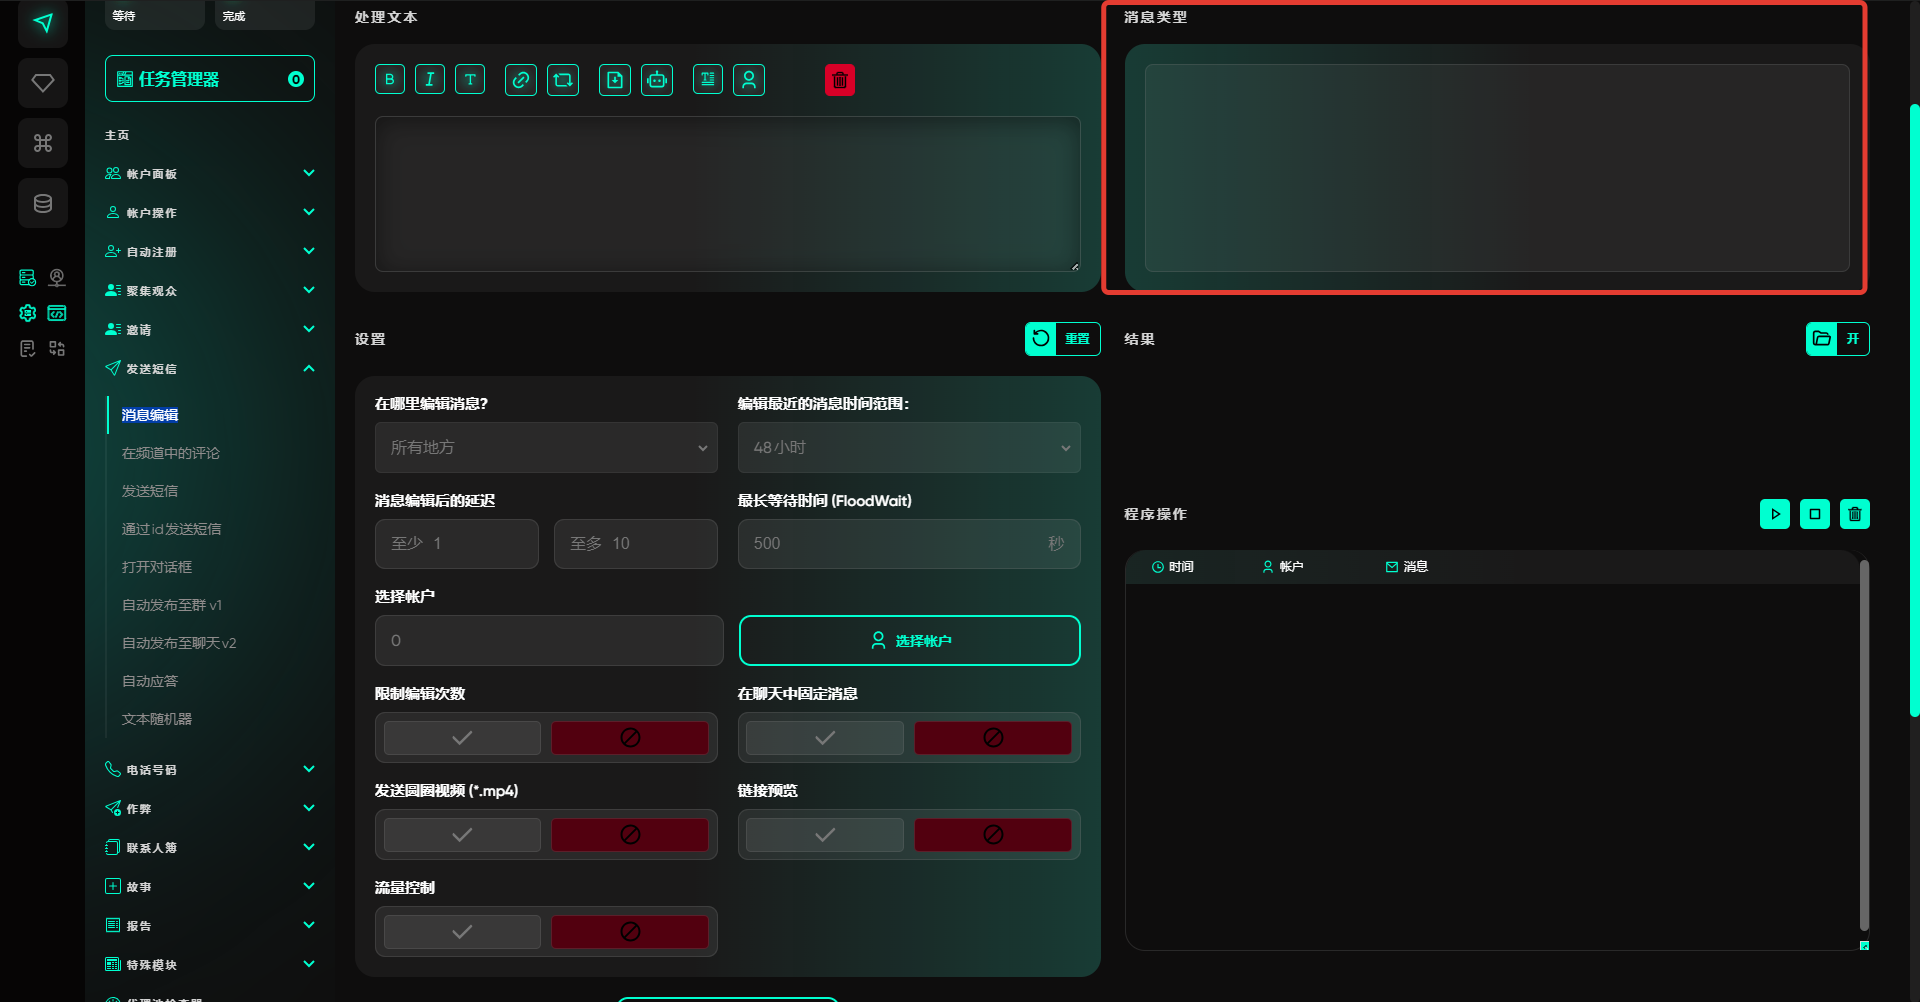
Task: Open the 48小时 time range dropdown
Action: pyautogui.click(x=908, y=448)
